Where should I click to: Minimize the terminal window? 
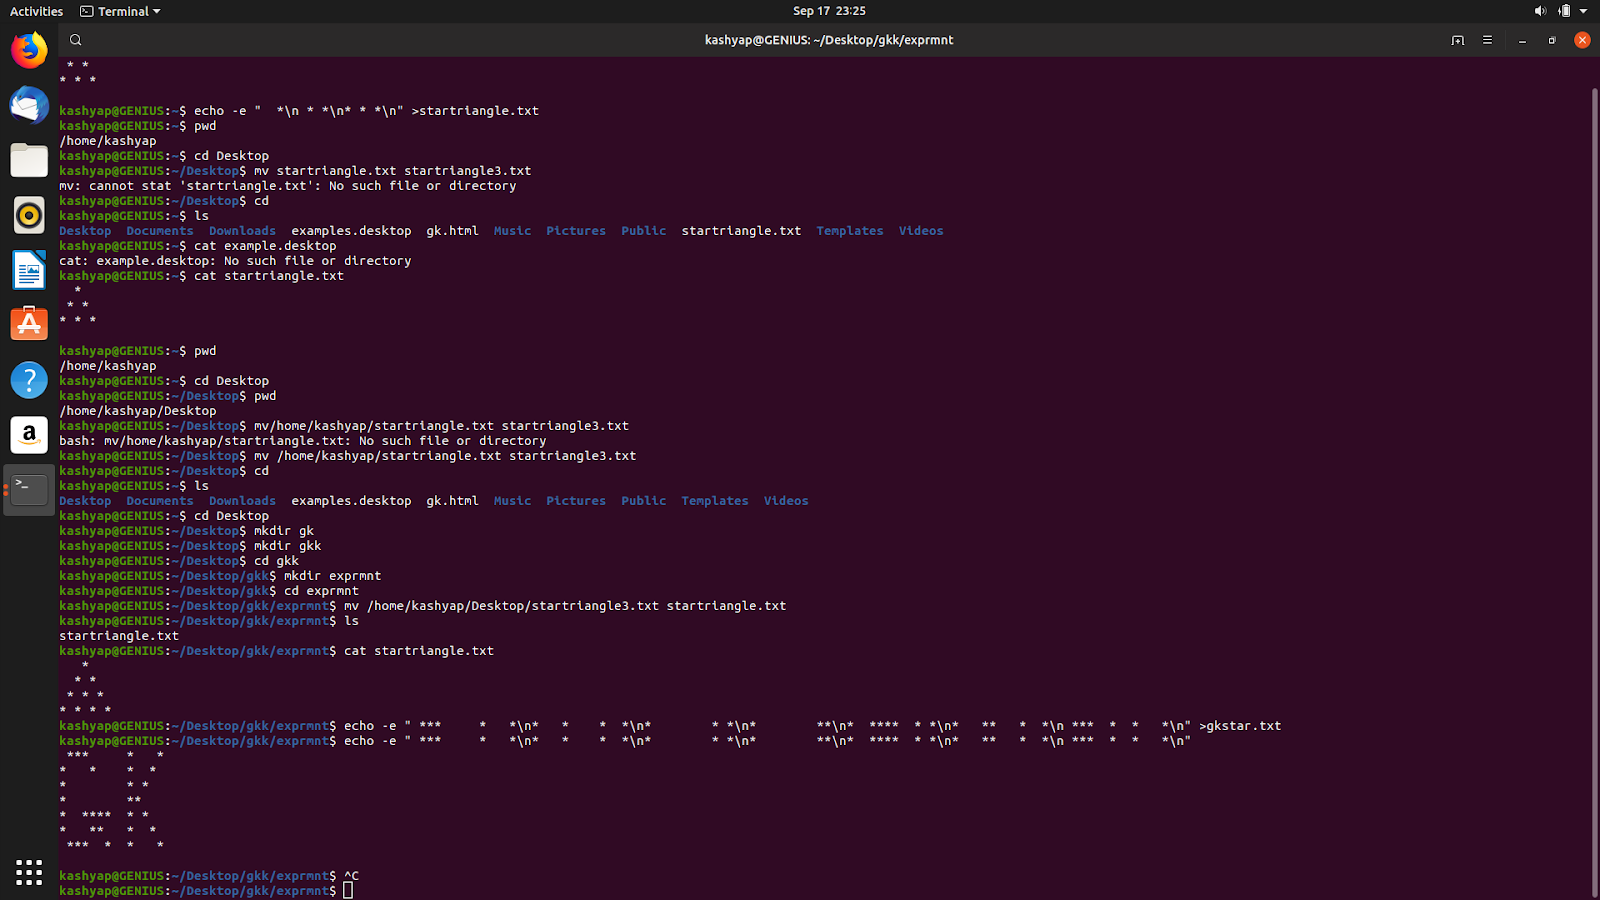tap(1522, 40)
